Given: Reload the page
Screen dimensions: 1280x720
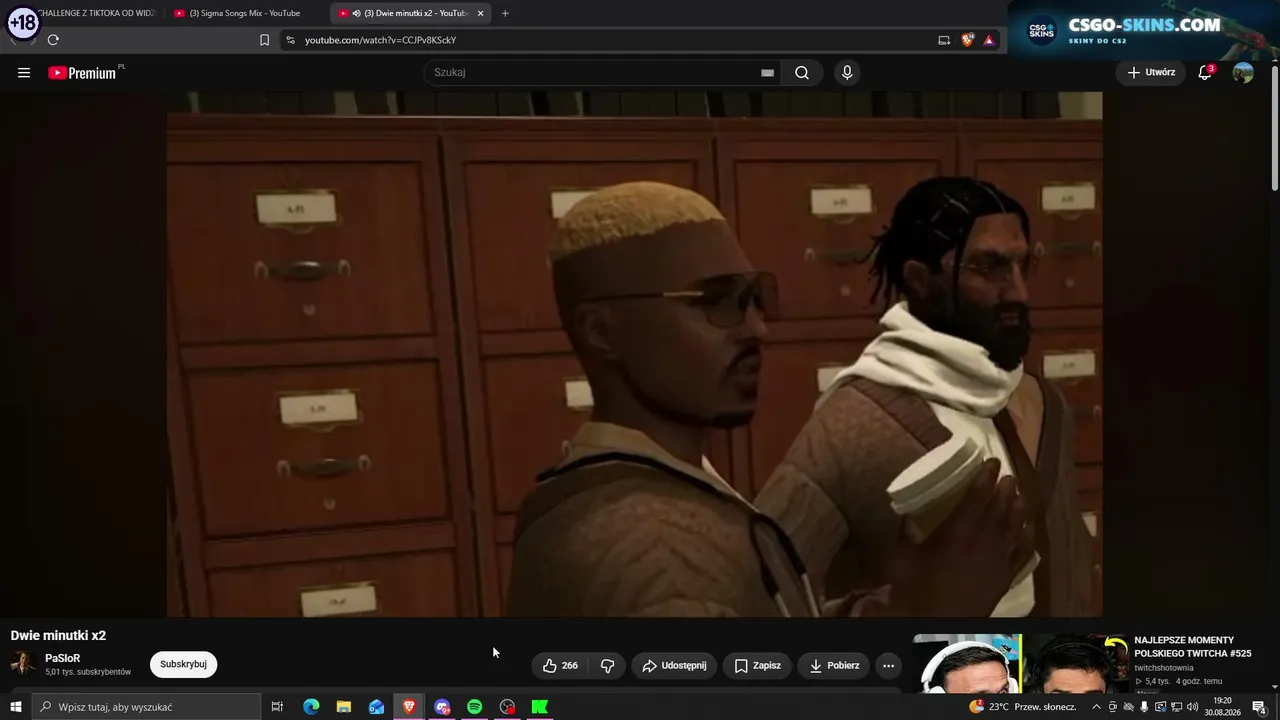Looking at the screenshot, I should pyautogui.click(x=53, y=40).
